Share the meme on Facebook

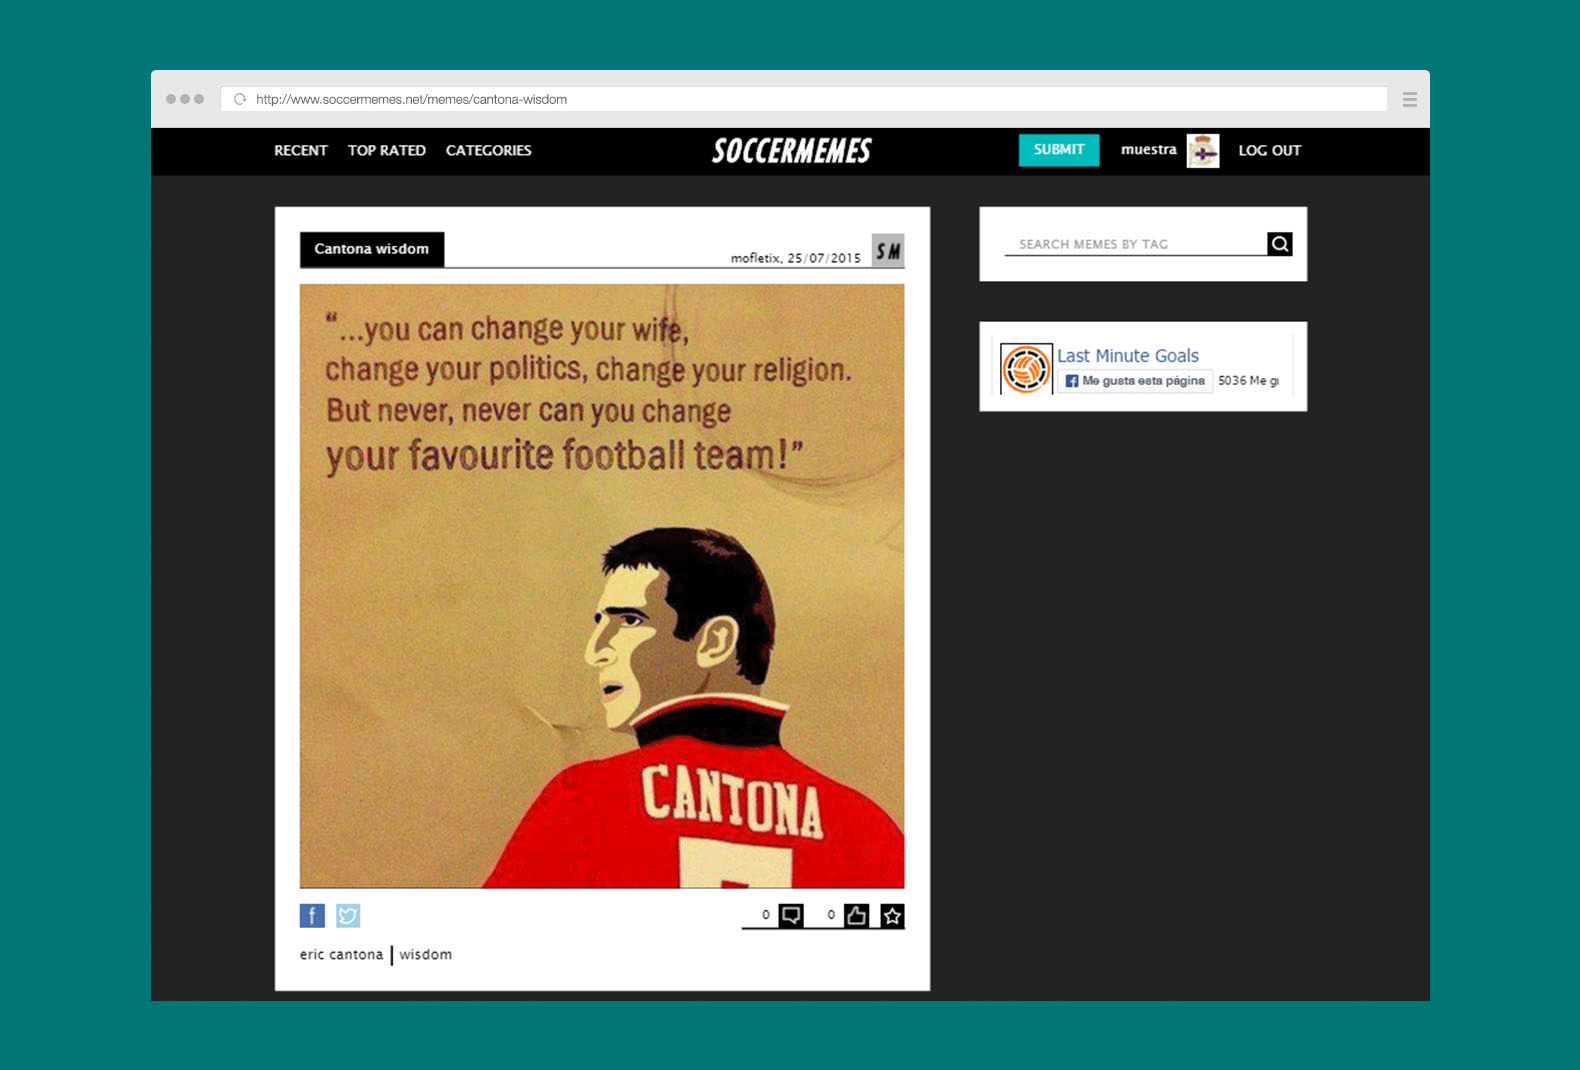coord(312,915)
